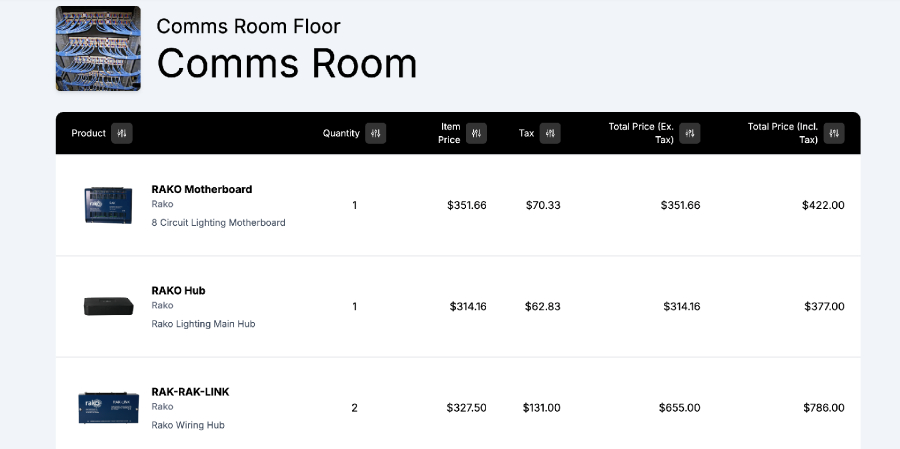The width and height of the screenshot is (900, 449).
Task: Select the RAKO Motherboard product name
Action: 202,189
